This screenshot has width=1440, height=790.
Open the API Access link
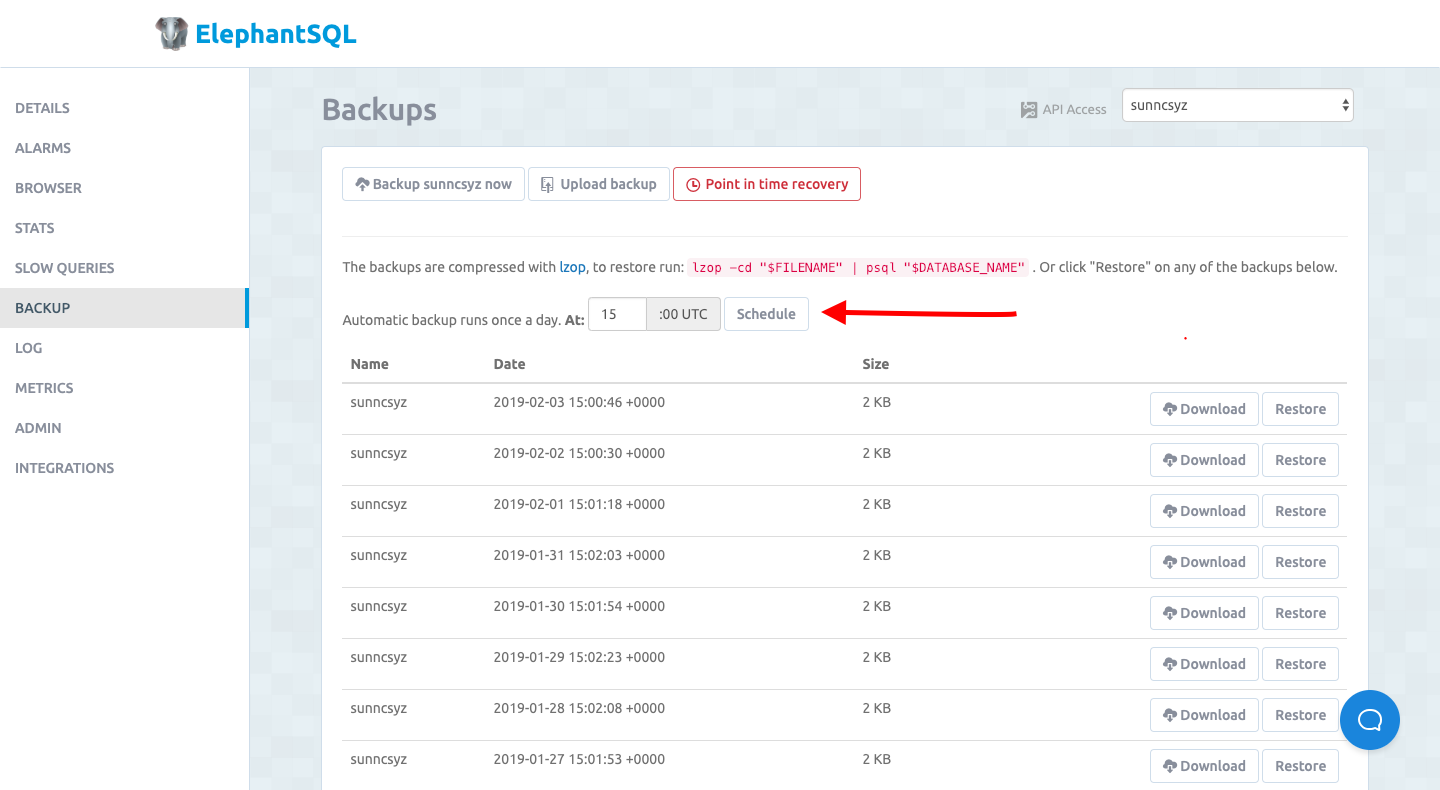coord(1074,110)
